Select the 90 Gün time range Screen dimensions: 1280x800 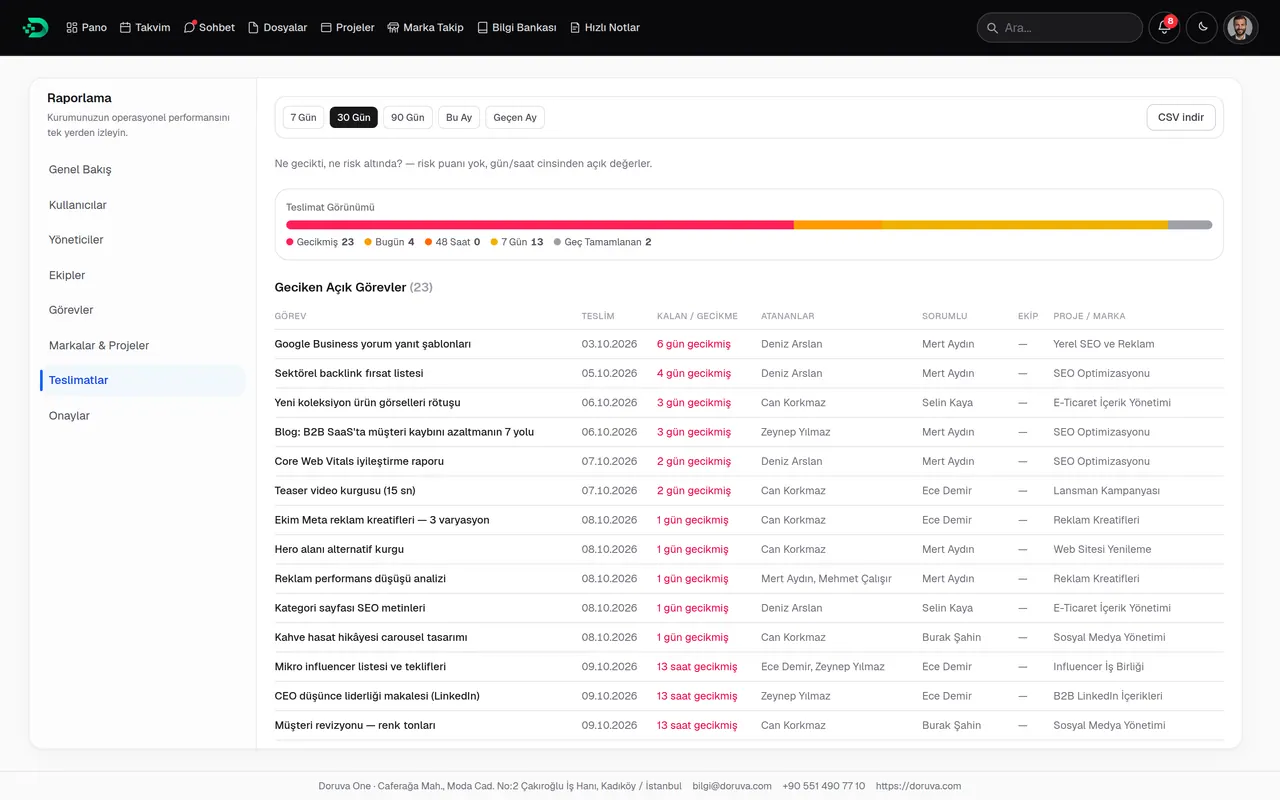pos(407,118)
